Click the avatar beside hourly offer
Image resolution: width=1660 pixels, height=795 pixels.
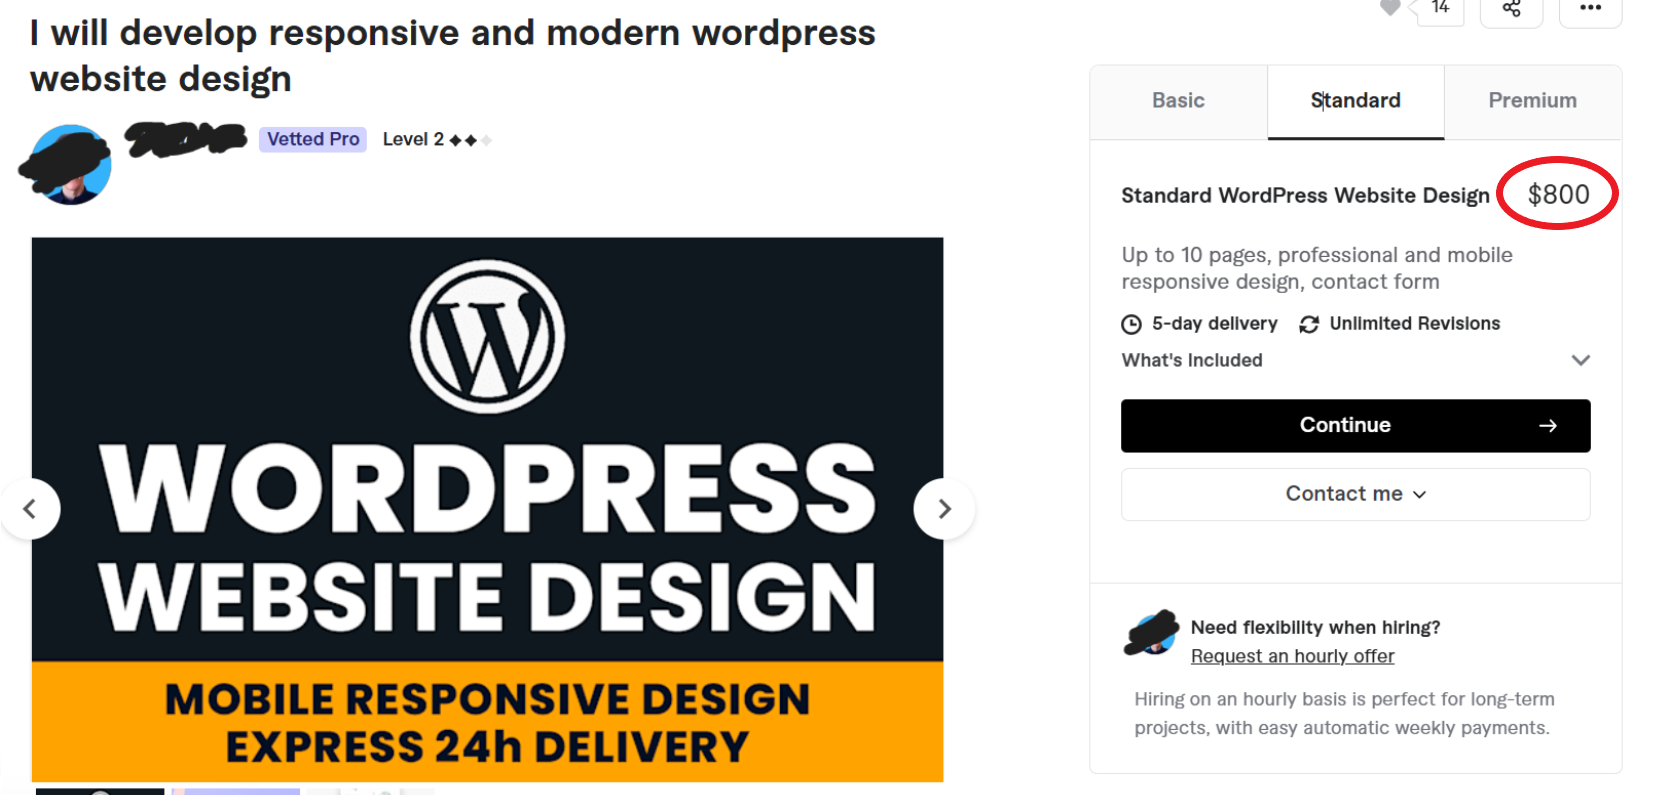[x=1152, y=633]
